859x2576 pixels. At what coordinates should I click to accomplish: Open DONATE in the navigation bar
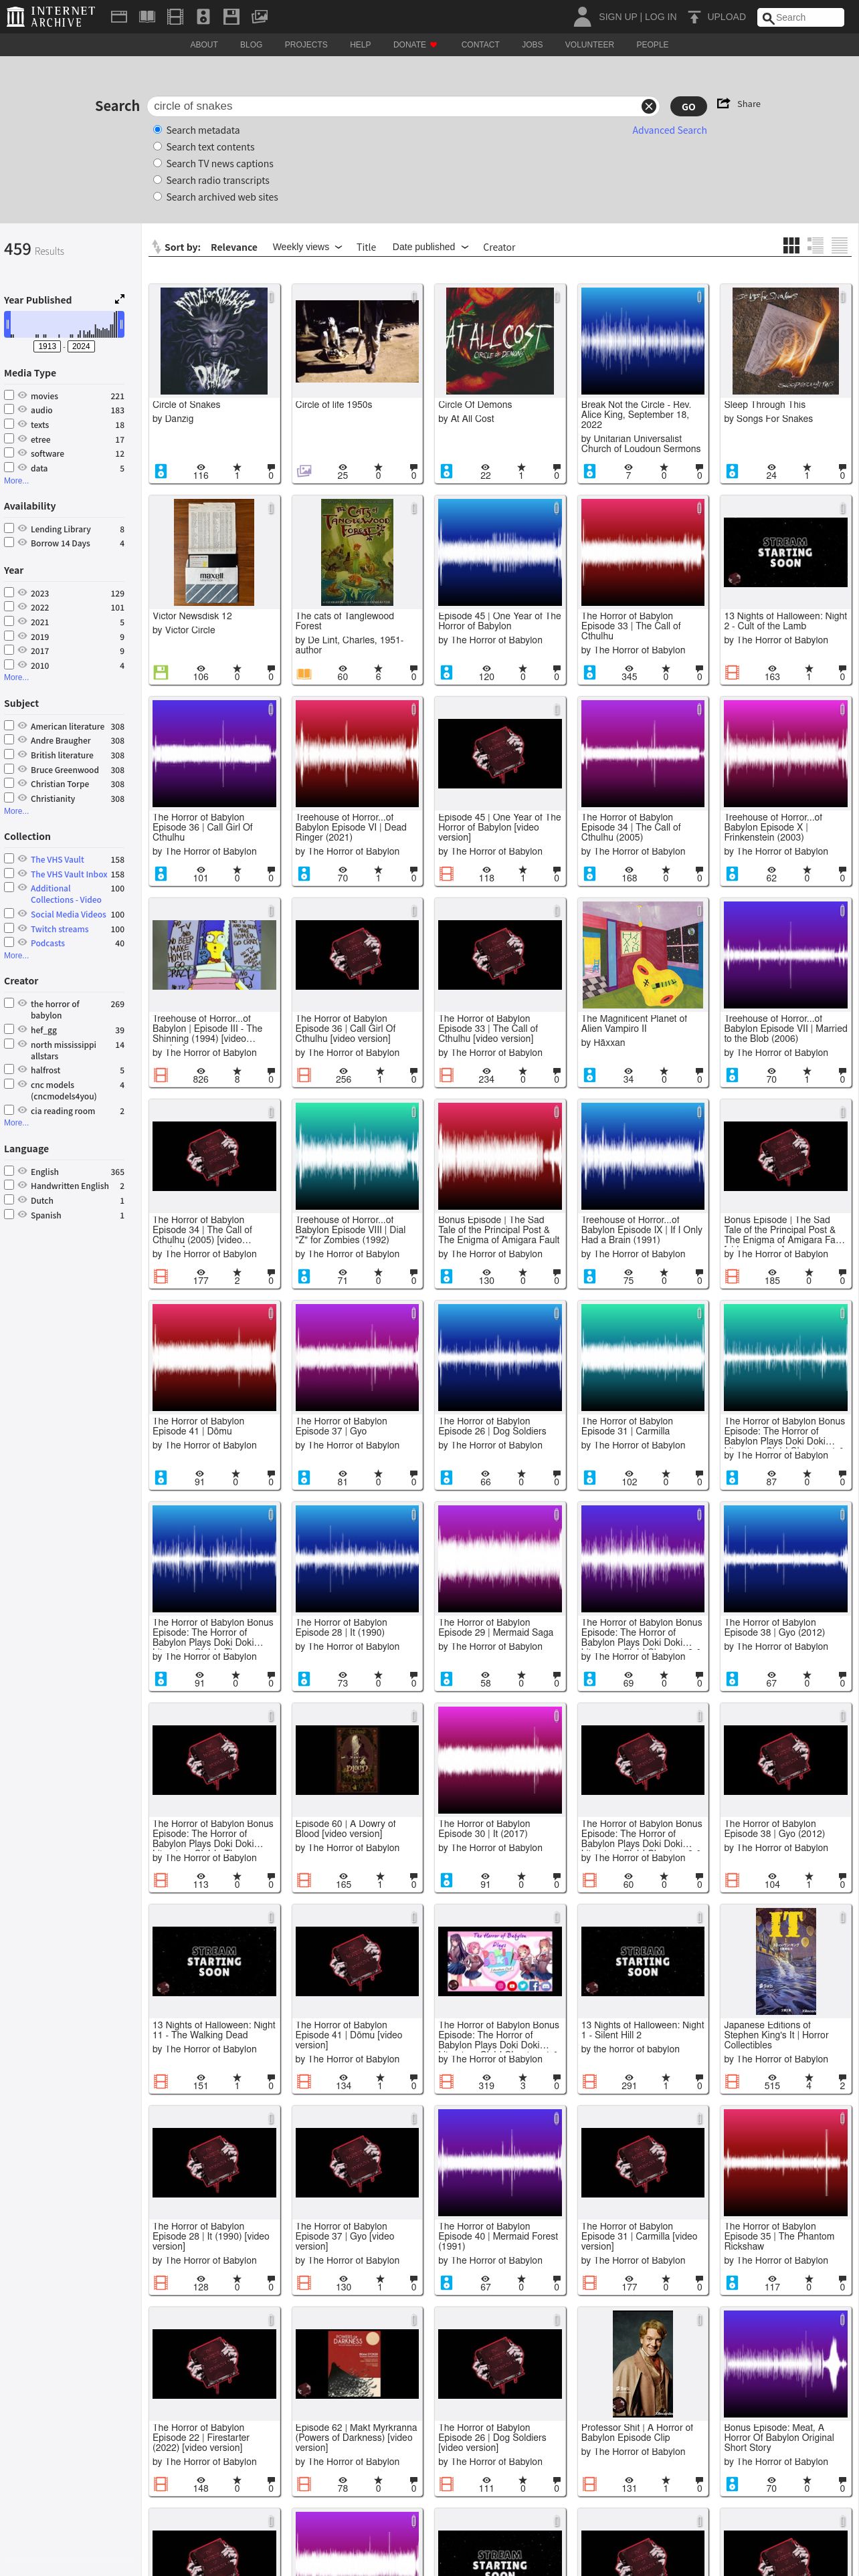tap(414, 45)
